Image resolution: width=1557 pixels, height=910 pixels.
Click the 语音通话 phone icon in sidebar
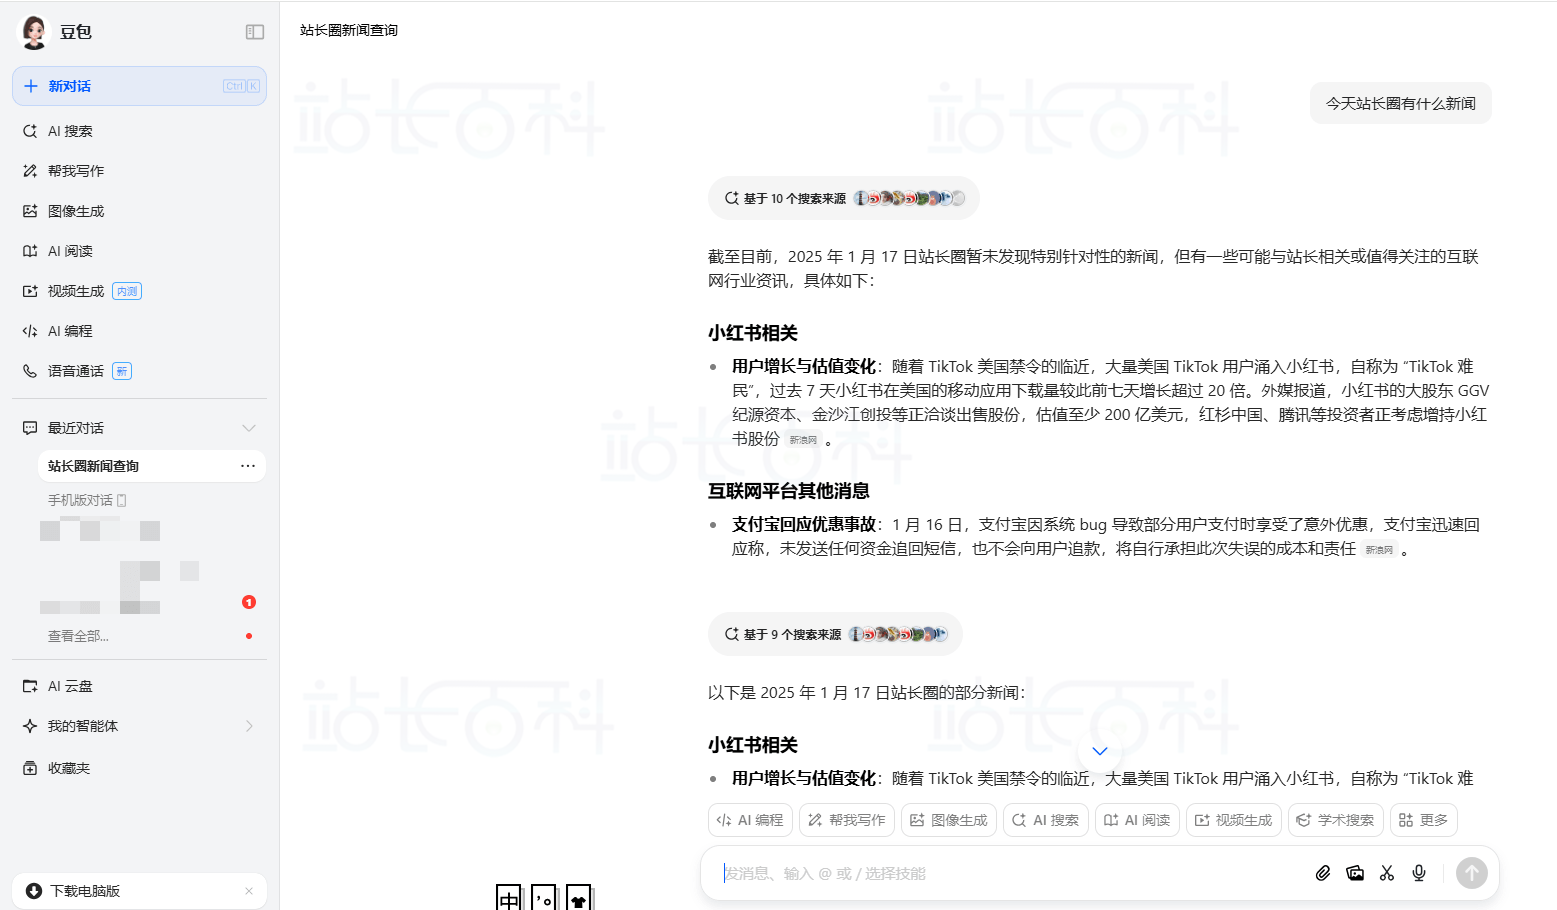point(30,371)
